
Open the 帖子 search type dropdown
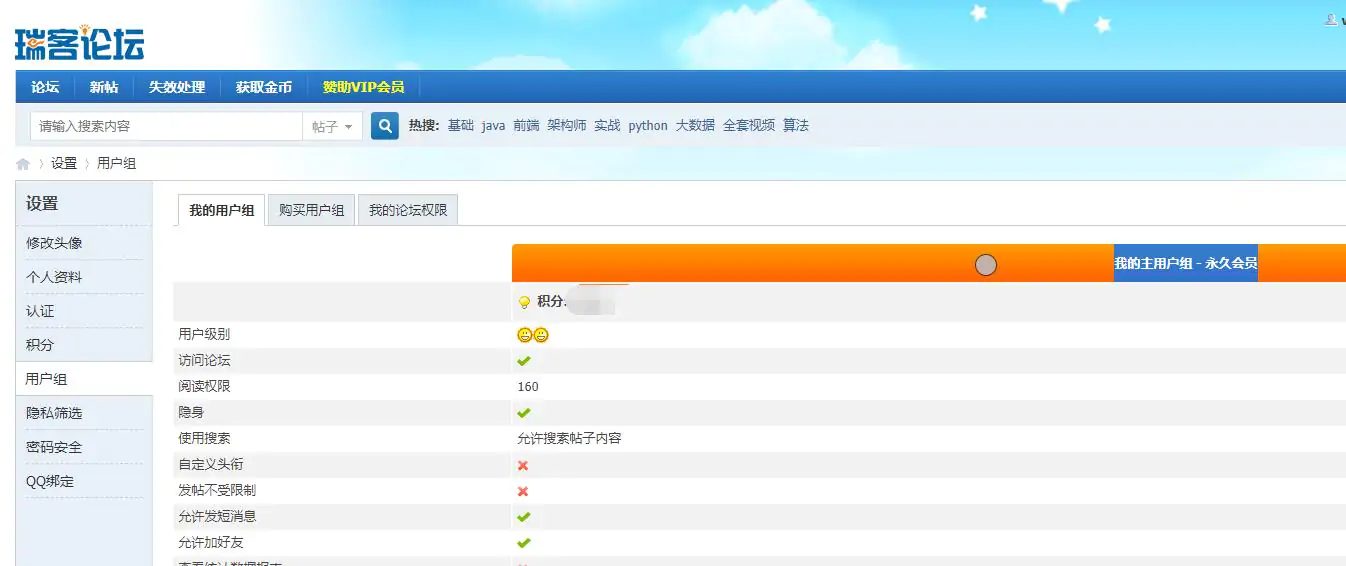coord(333,126)
